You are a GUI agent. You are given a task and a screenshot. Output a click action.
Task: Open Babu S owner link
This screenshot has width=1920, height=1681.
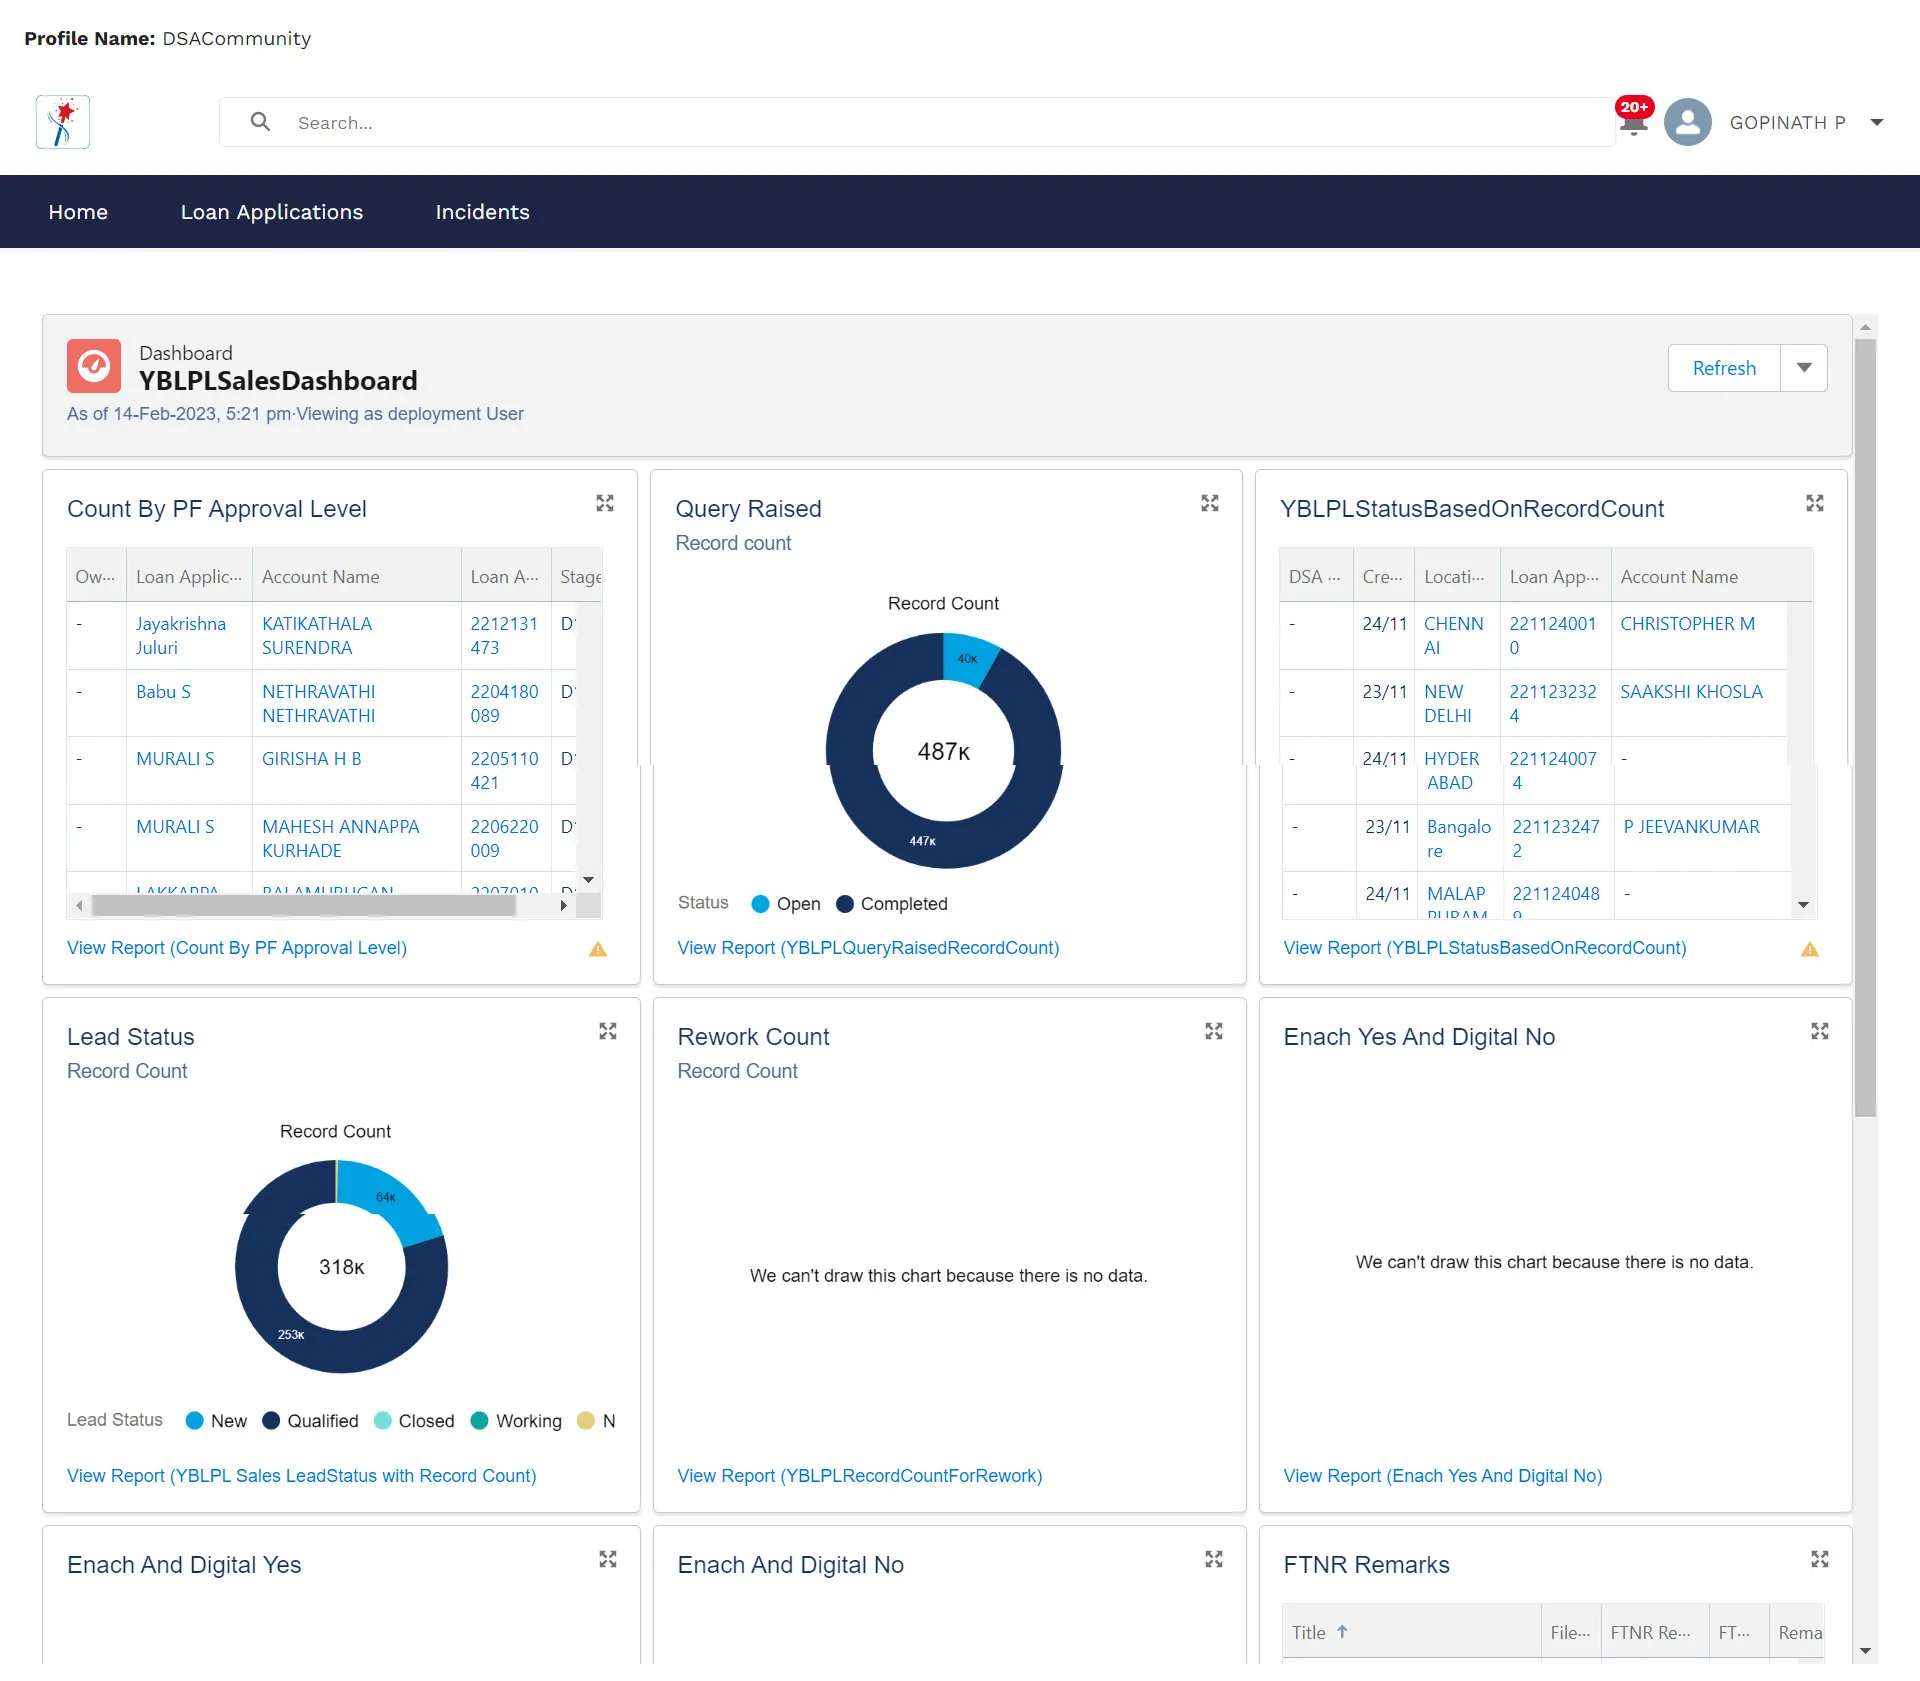click(x=163, y=691)
